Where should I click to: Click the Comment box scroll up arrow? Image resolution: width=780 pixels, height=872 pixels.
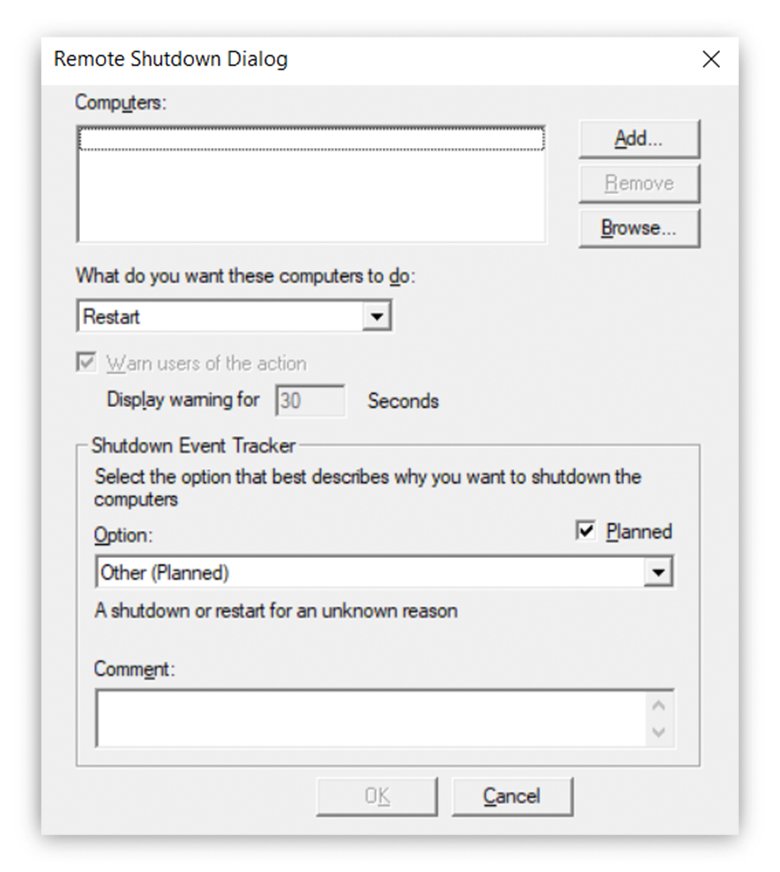click(658, 704)
